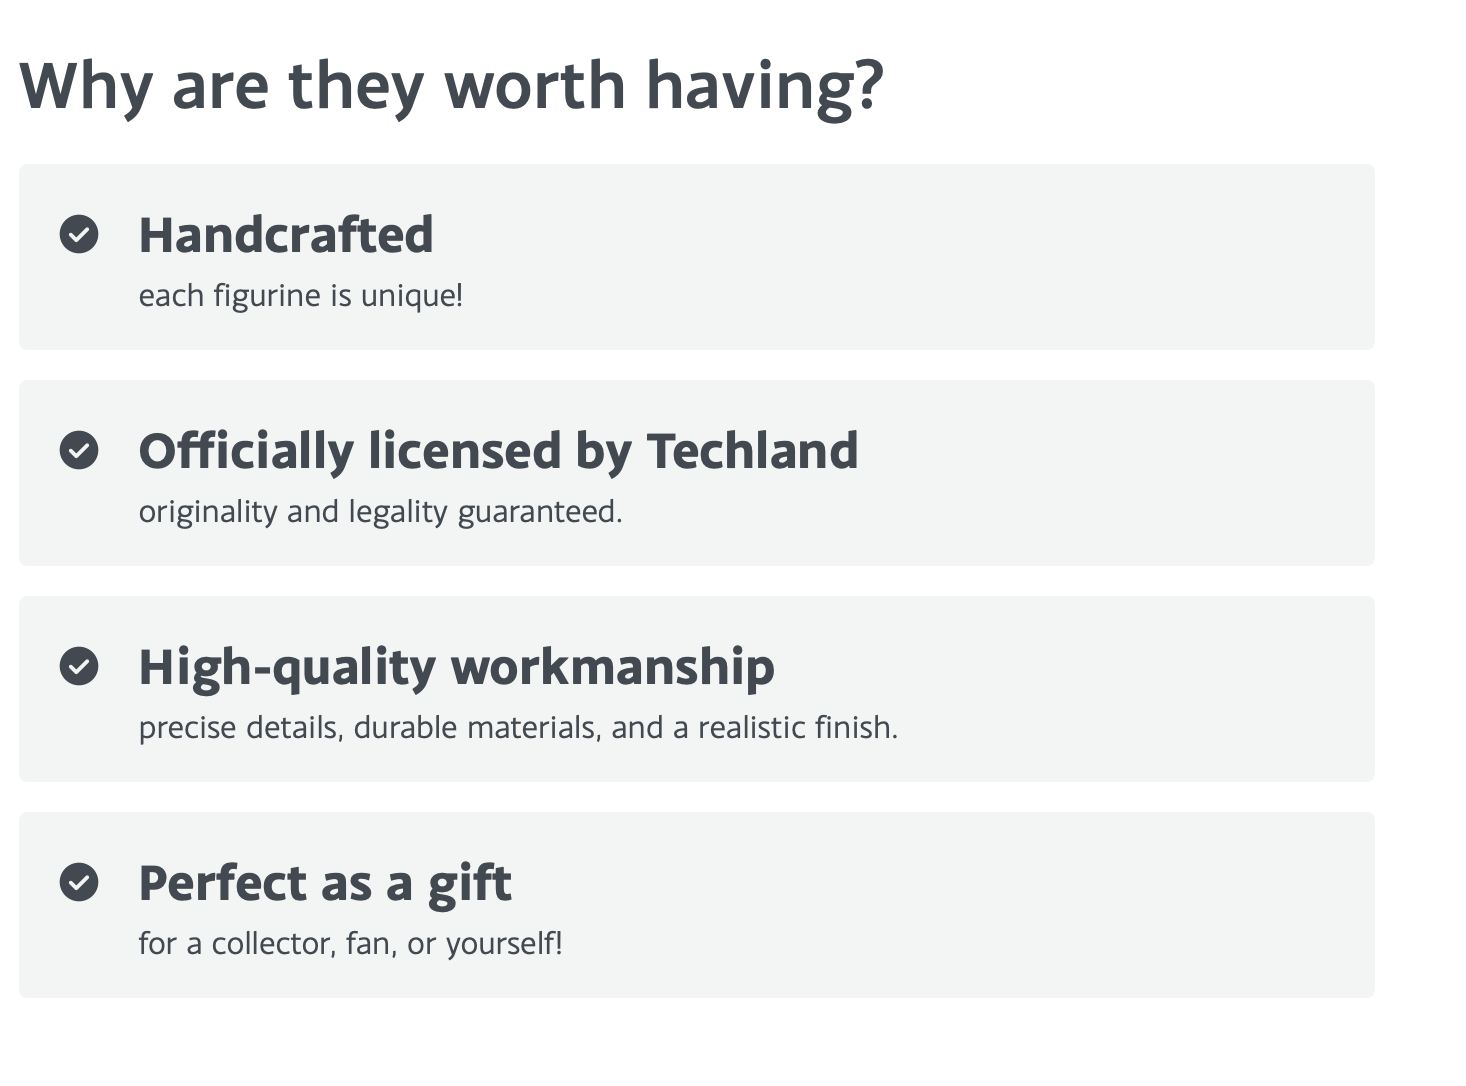Viewport: 1466px width, 1086px height.
Task: Click the High-quality workmanship heading
Action: click(x=456, y=667)
